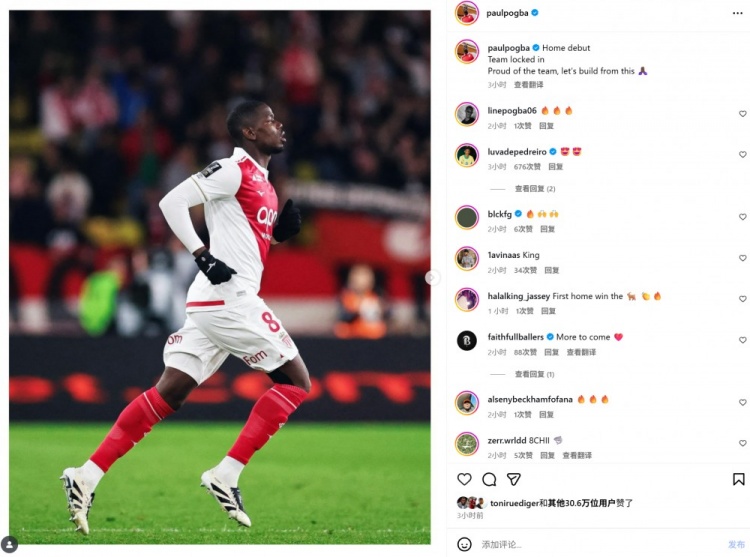Image resolution: width=750 pixels, height=557 pixels.
Task: Share post via paper plane icon
Action: [x=514, y=479]
